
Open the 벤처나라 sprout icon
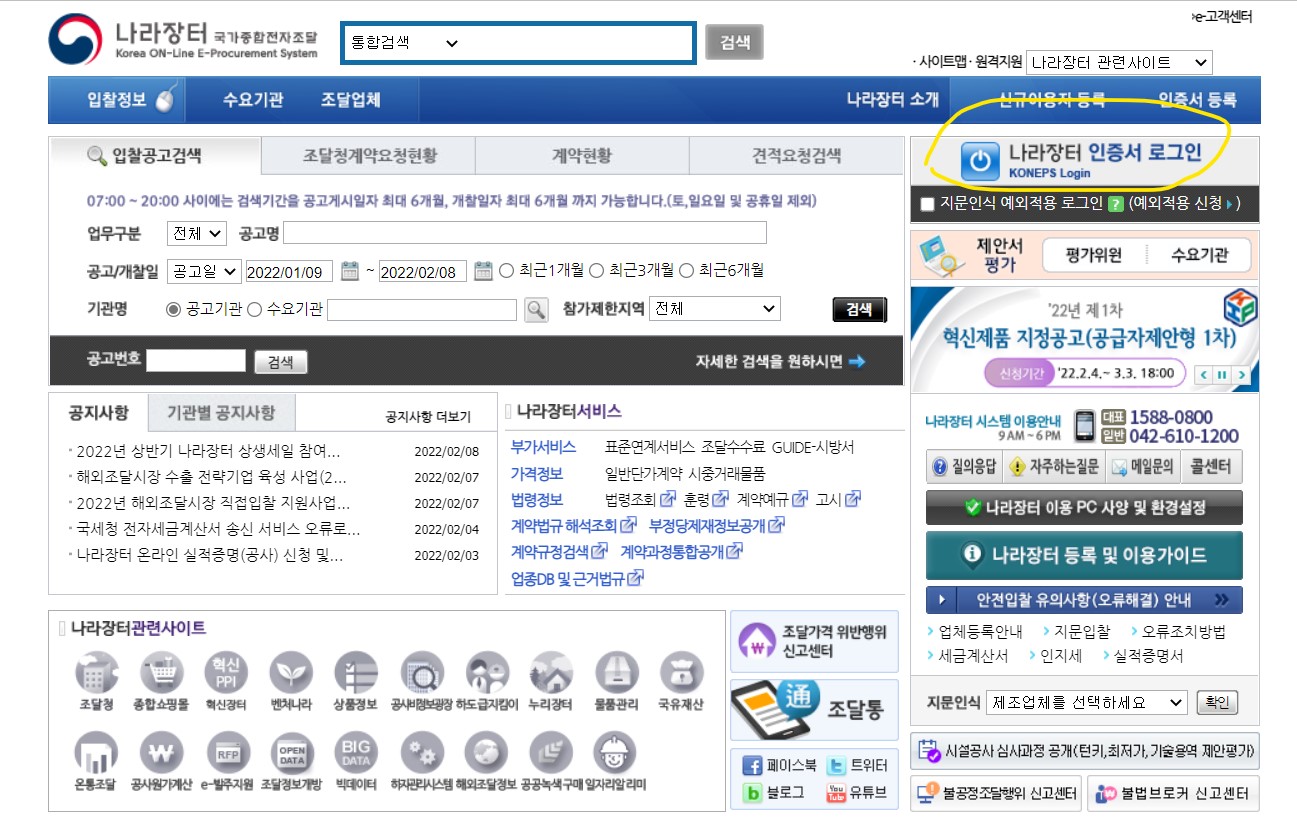coord(290,675)
